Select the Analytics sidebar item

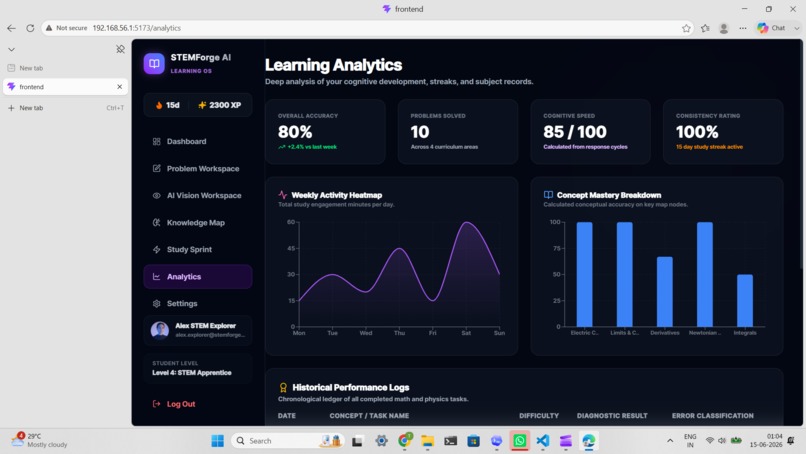coord(198,277)
